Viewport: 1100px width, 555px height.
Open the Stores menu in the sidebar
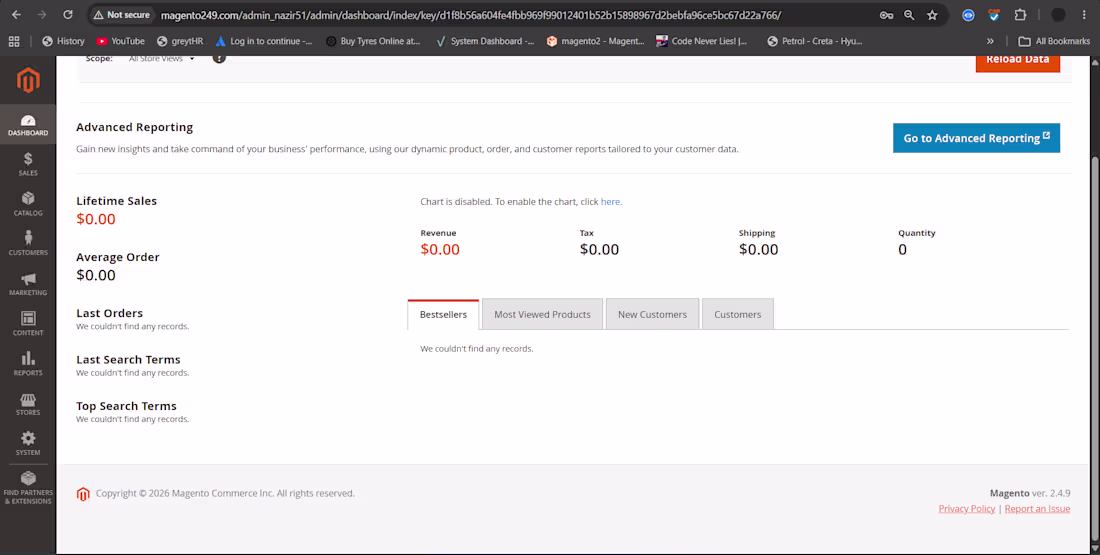tap(28, 404)
